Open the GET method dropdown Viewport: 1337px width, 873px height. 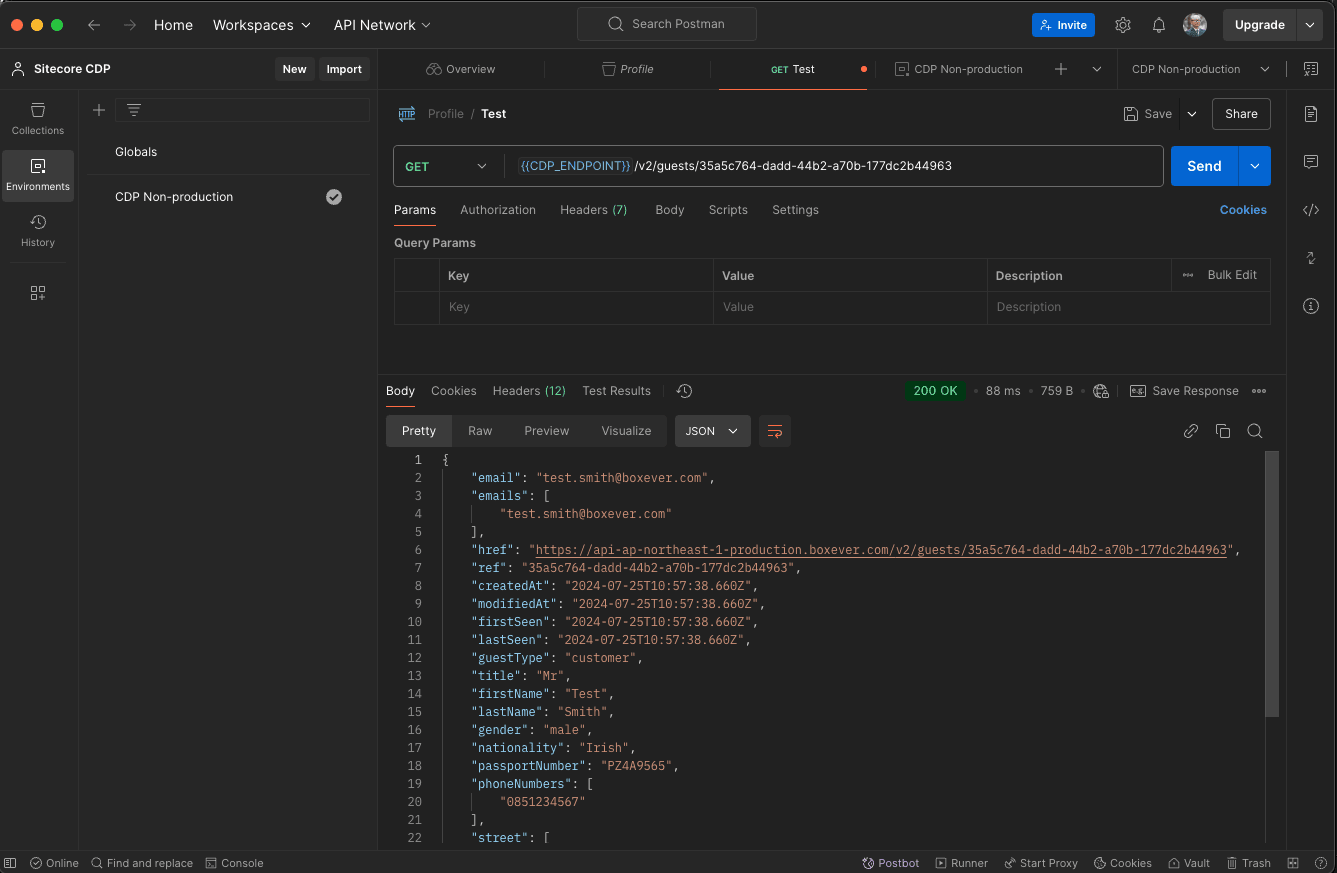(x=446, y=167)
